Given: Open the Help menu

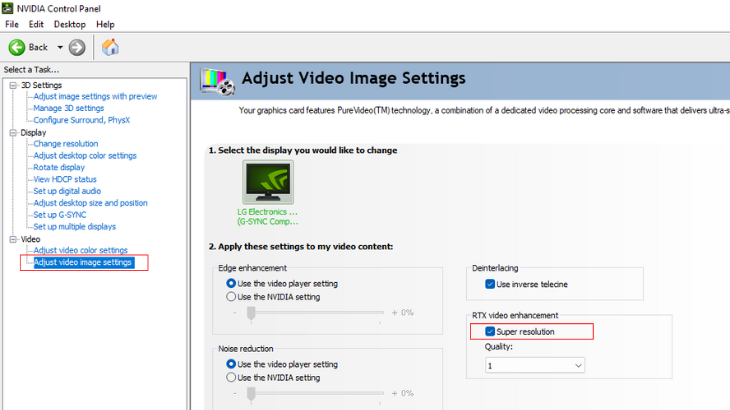Looking at the screenshot, I should point(105,24).
